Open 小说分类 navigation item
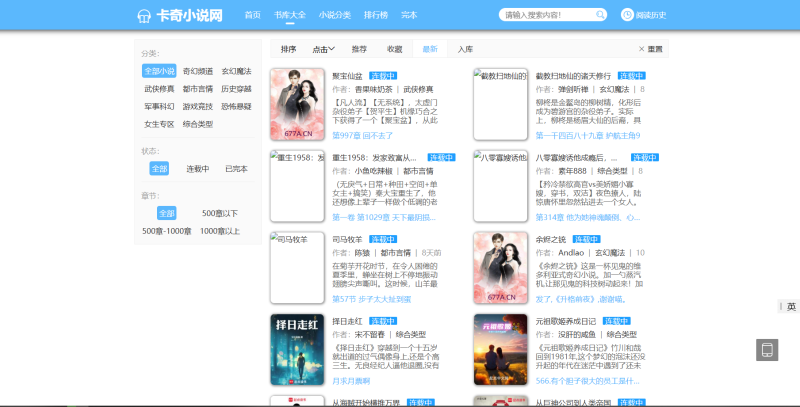Screen dimensions: 800x407 tap(335, 15)
